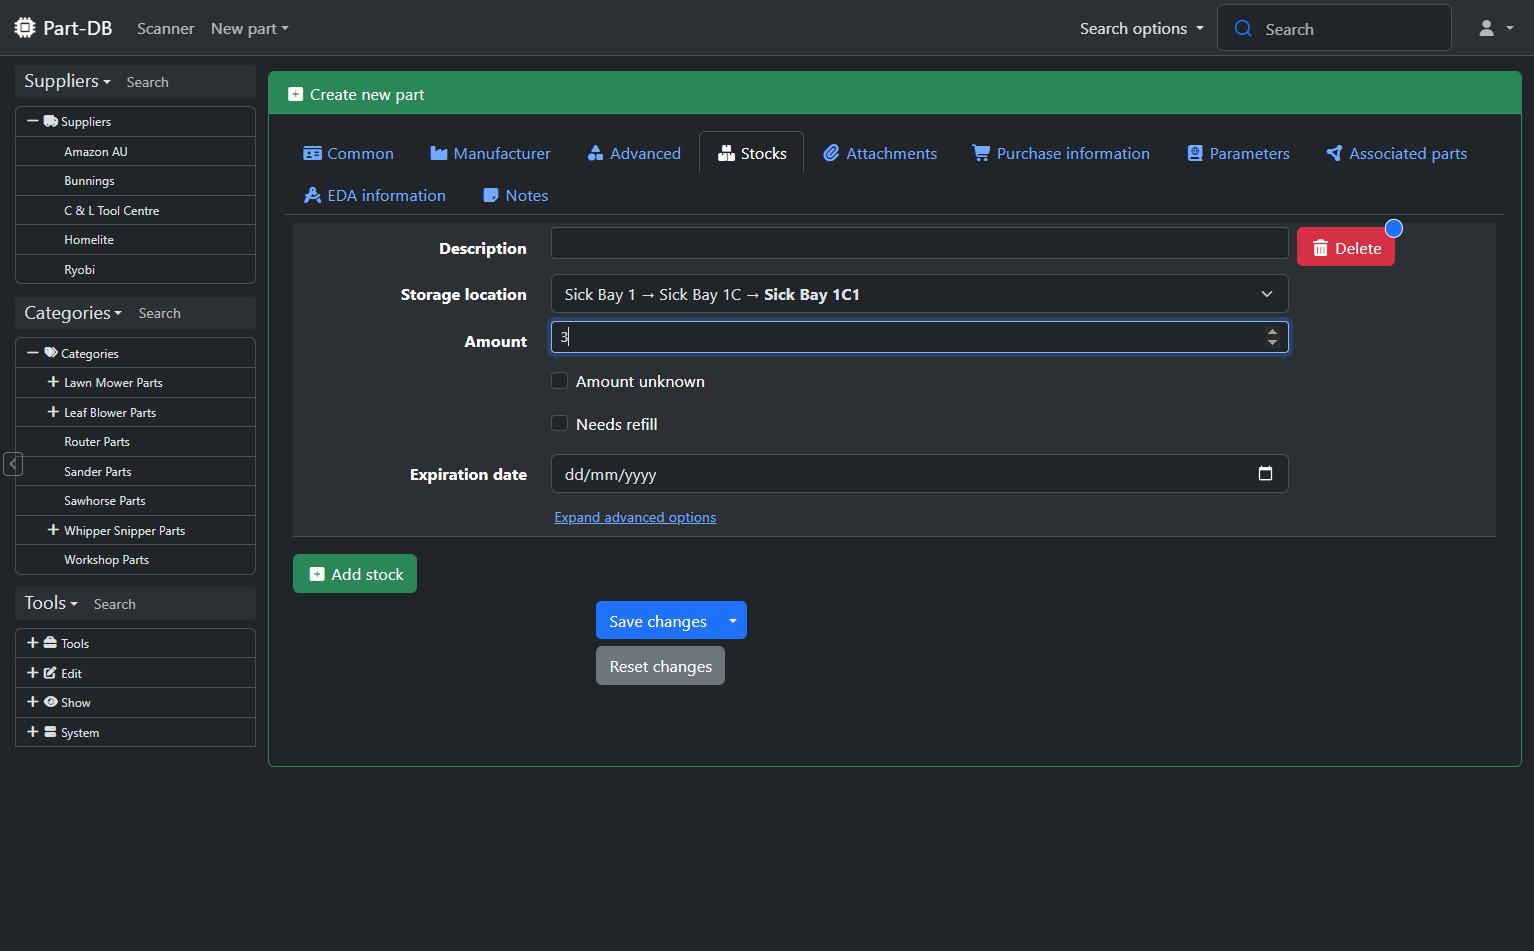Image resolution: width=1534 pixels, height=951 pixels.
Task: Decrease the Amount with the down stepper arrow
Action: point(1272,343)
